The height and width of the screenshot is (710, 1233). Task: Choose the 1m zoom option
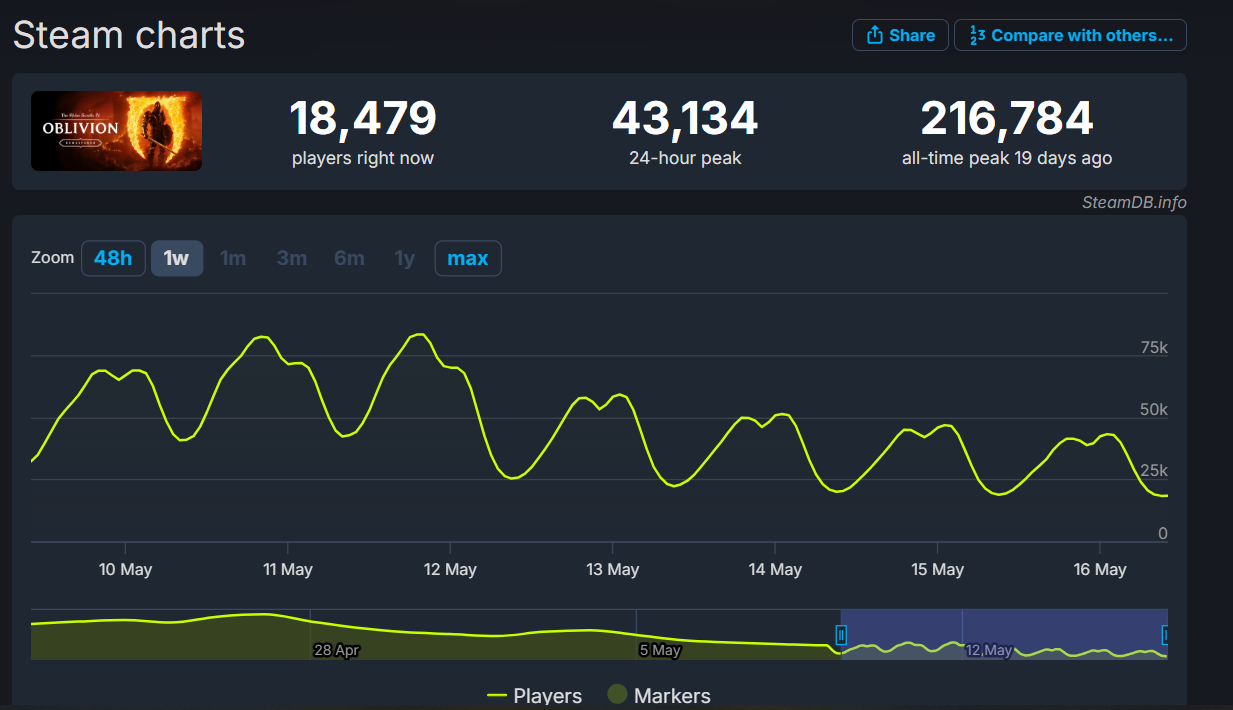233,258
